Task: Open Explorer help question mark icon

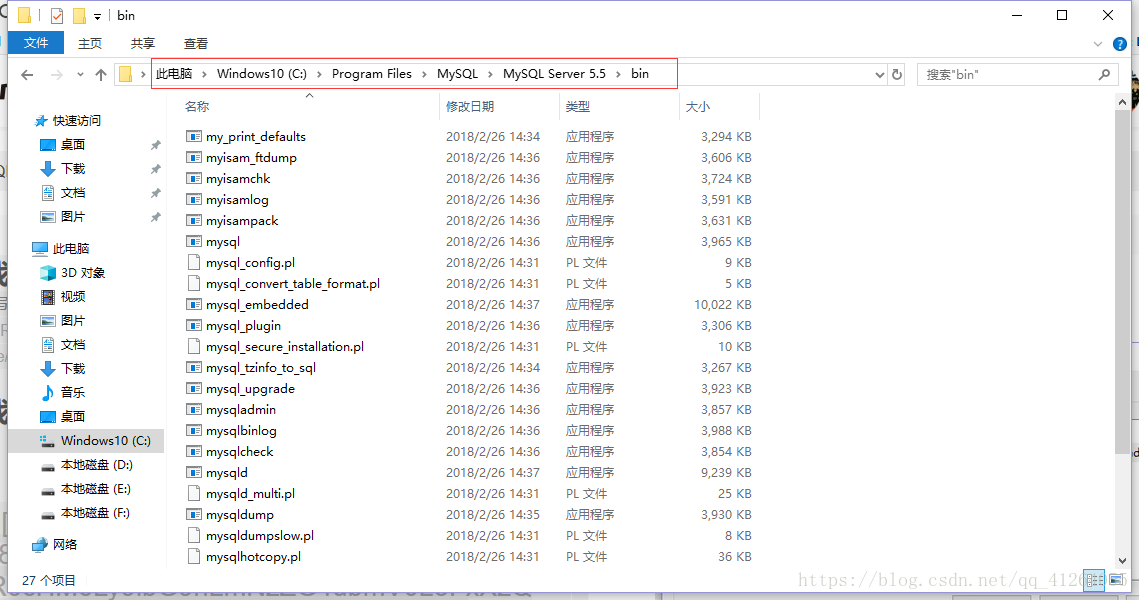Action: [1120, 44]
